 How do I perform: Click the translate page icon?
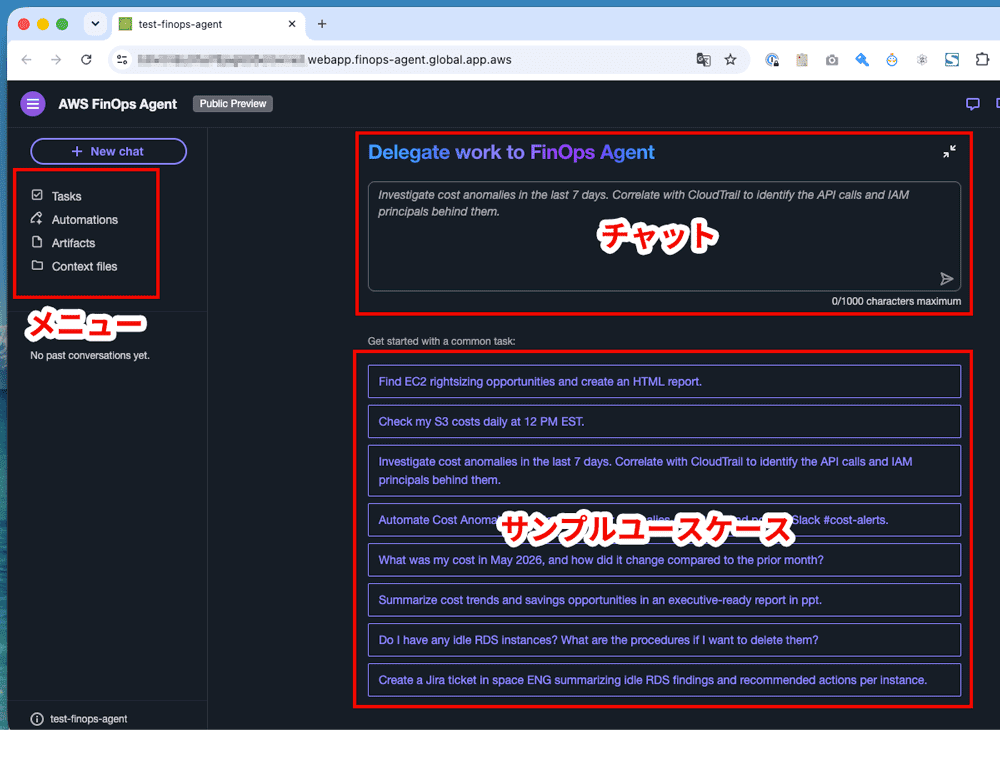703,60
